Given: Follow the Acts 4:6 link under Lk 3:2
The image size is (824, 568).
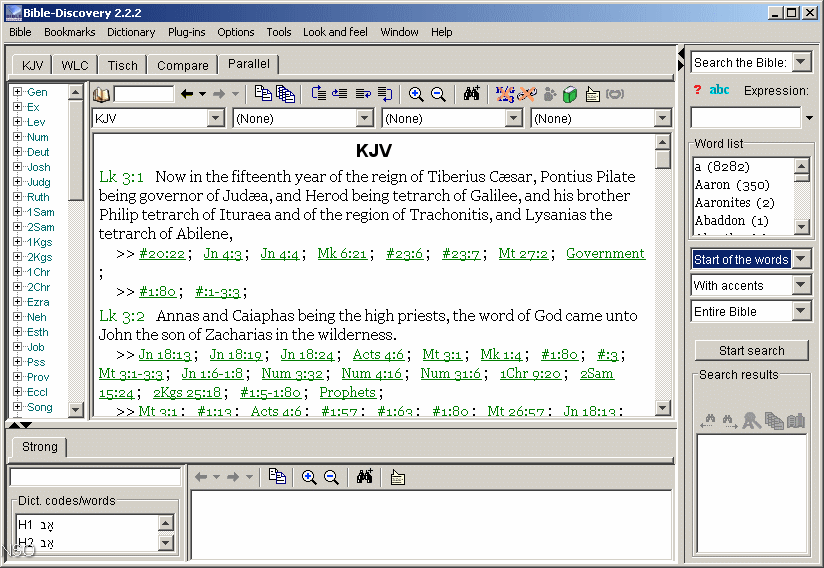Looking at the screenshot, I should (x=378, y=355).
